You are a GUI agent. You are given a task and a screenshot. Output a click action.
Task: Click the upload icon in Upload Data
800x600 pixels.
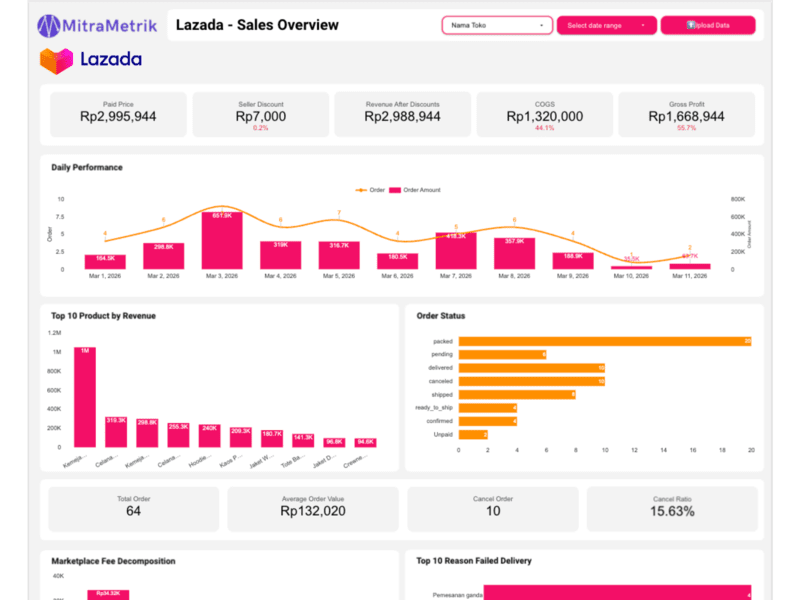tap(691, 25)
